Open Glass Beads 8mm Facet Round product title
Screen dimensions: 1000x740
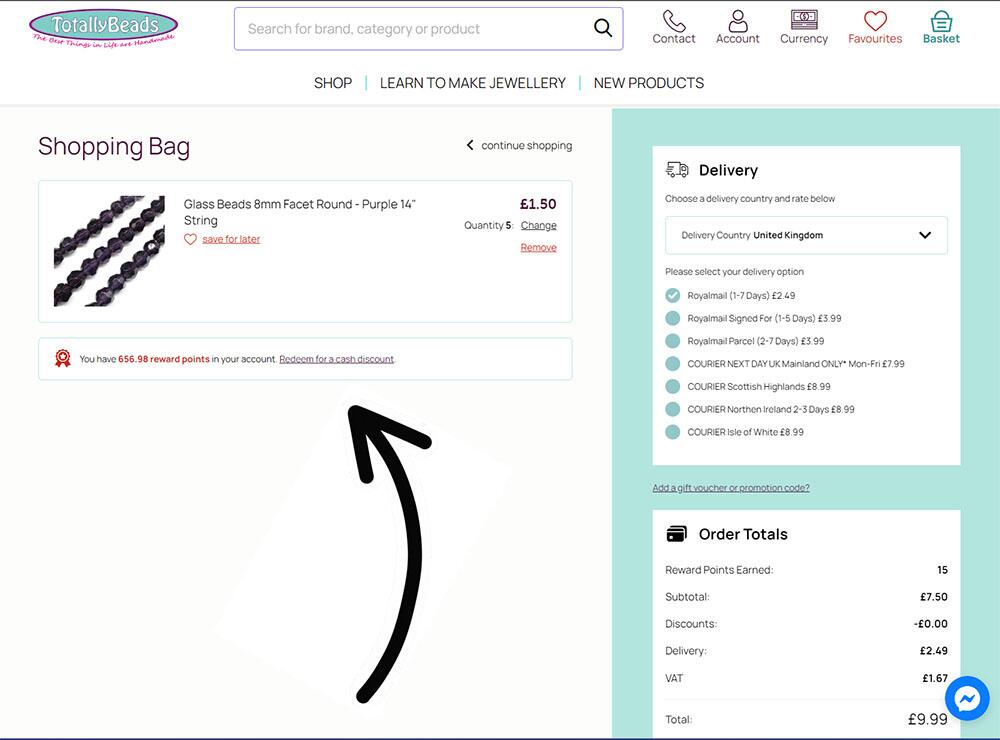300,212
